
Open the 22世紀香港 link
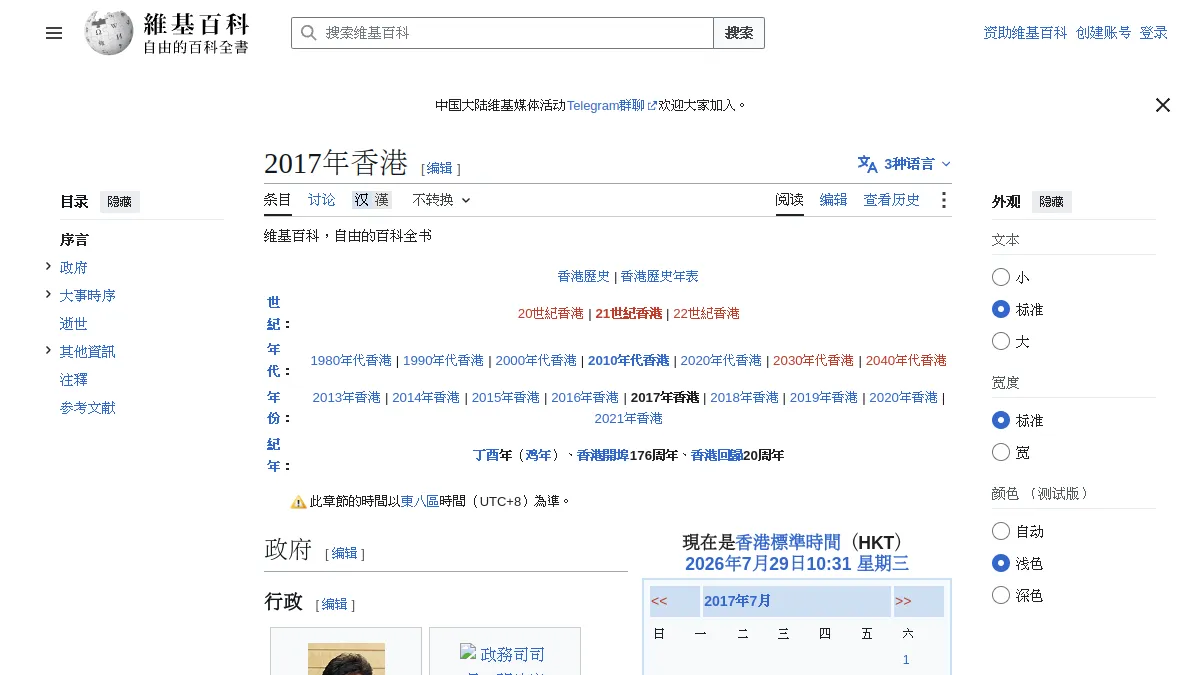[x=706, y=313]
